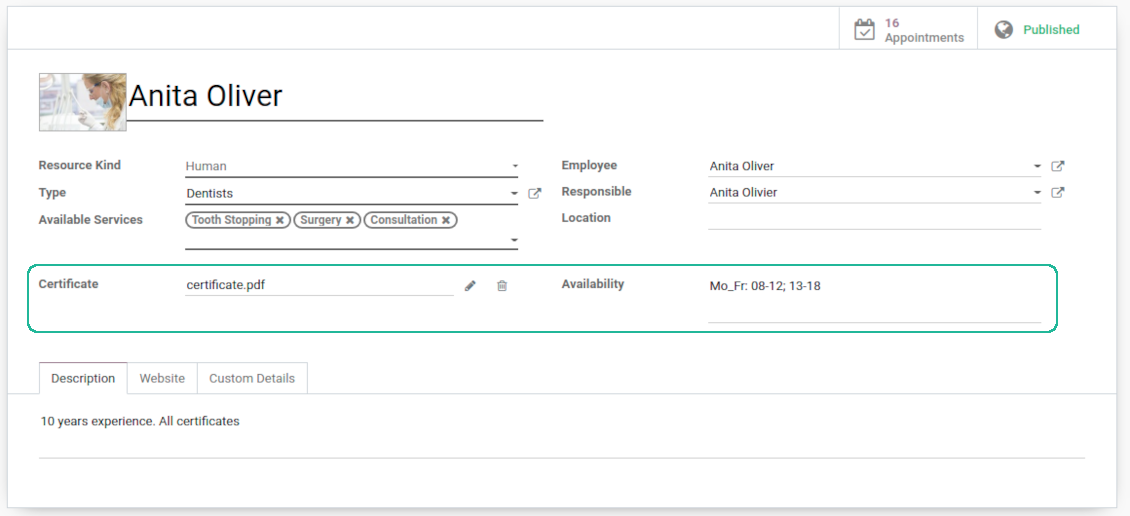The width and height of the screenshot is (1130, 516).
Task: Expand the Employee dropdown arrow
Action: pyautogui.click(x=1037, y=167)
